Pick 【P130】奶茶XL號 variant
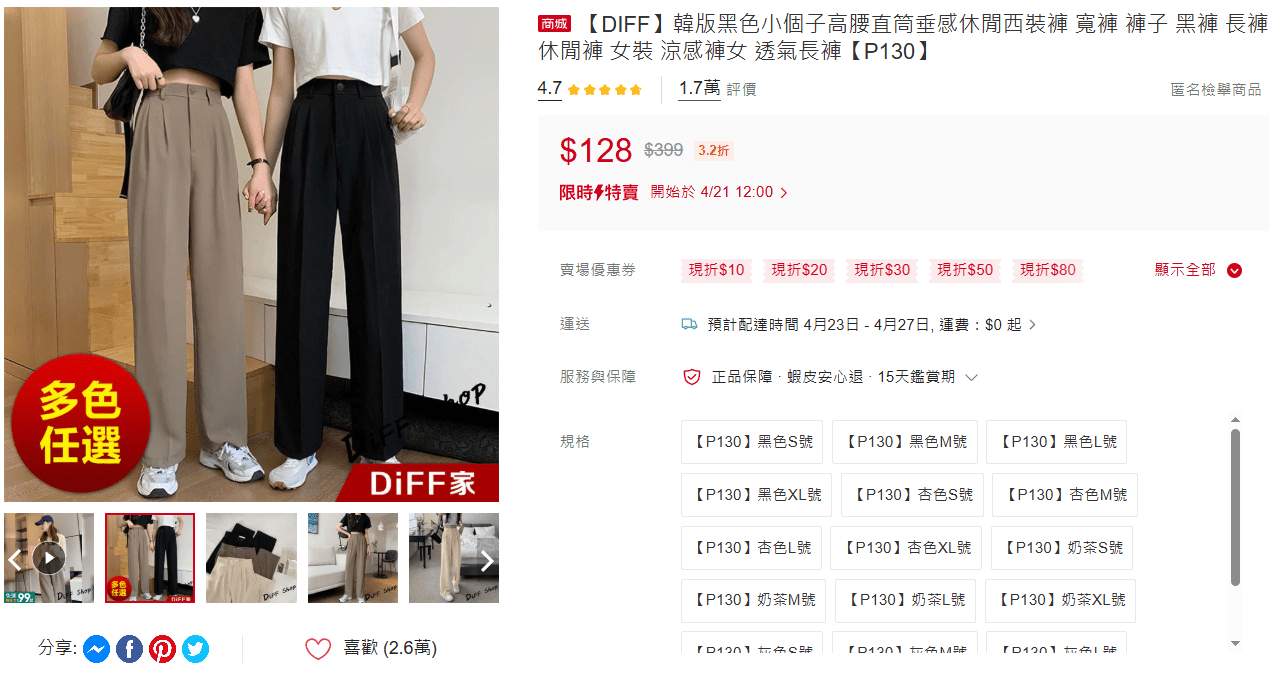This screenshot has height=685, width=1280. click(x=1060, y=601)
